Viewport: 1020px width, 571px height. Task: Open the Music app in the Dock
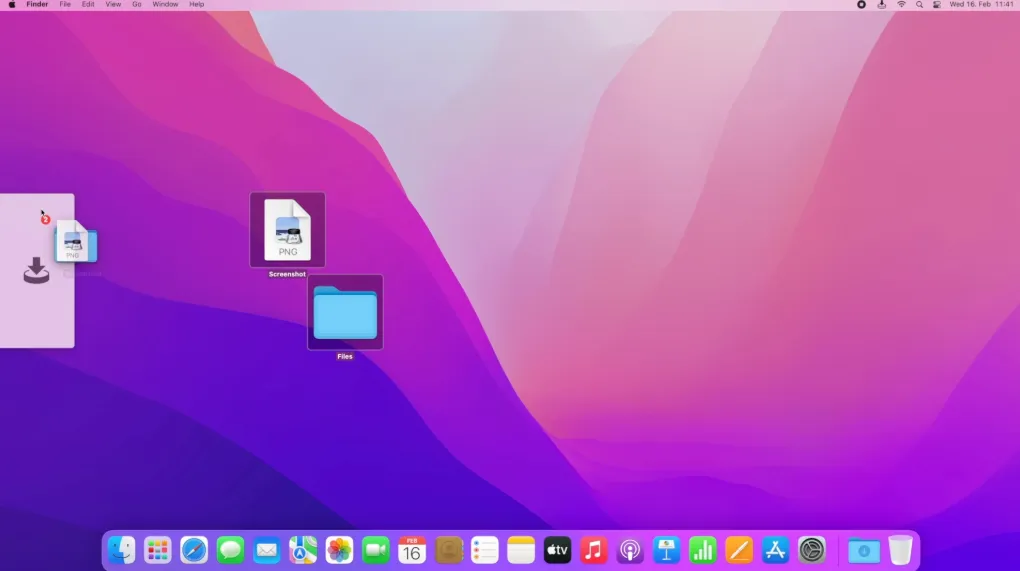click(x=593, y=550)
